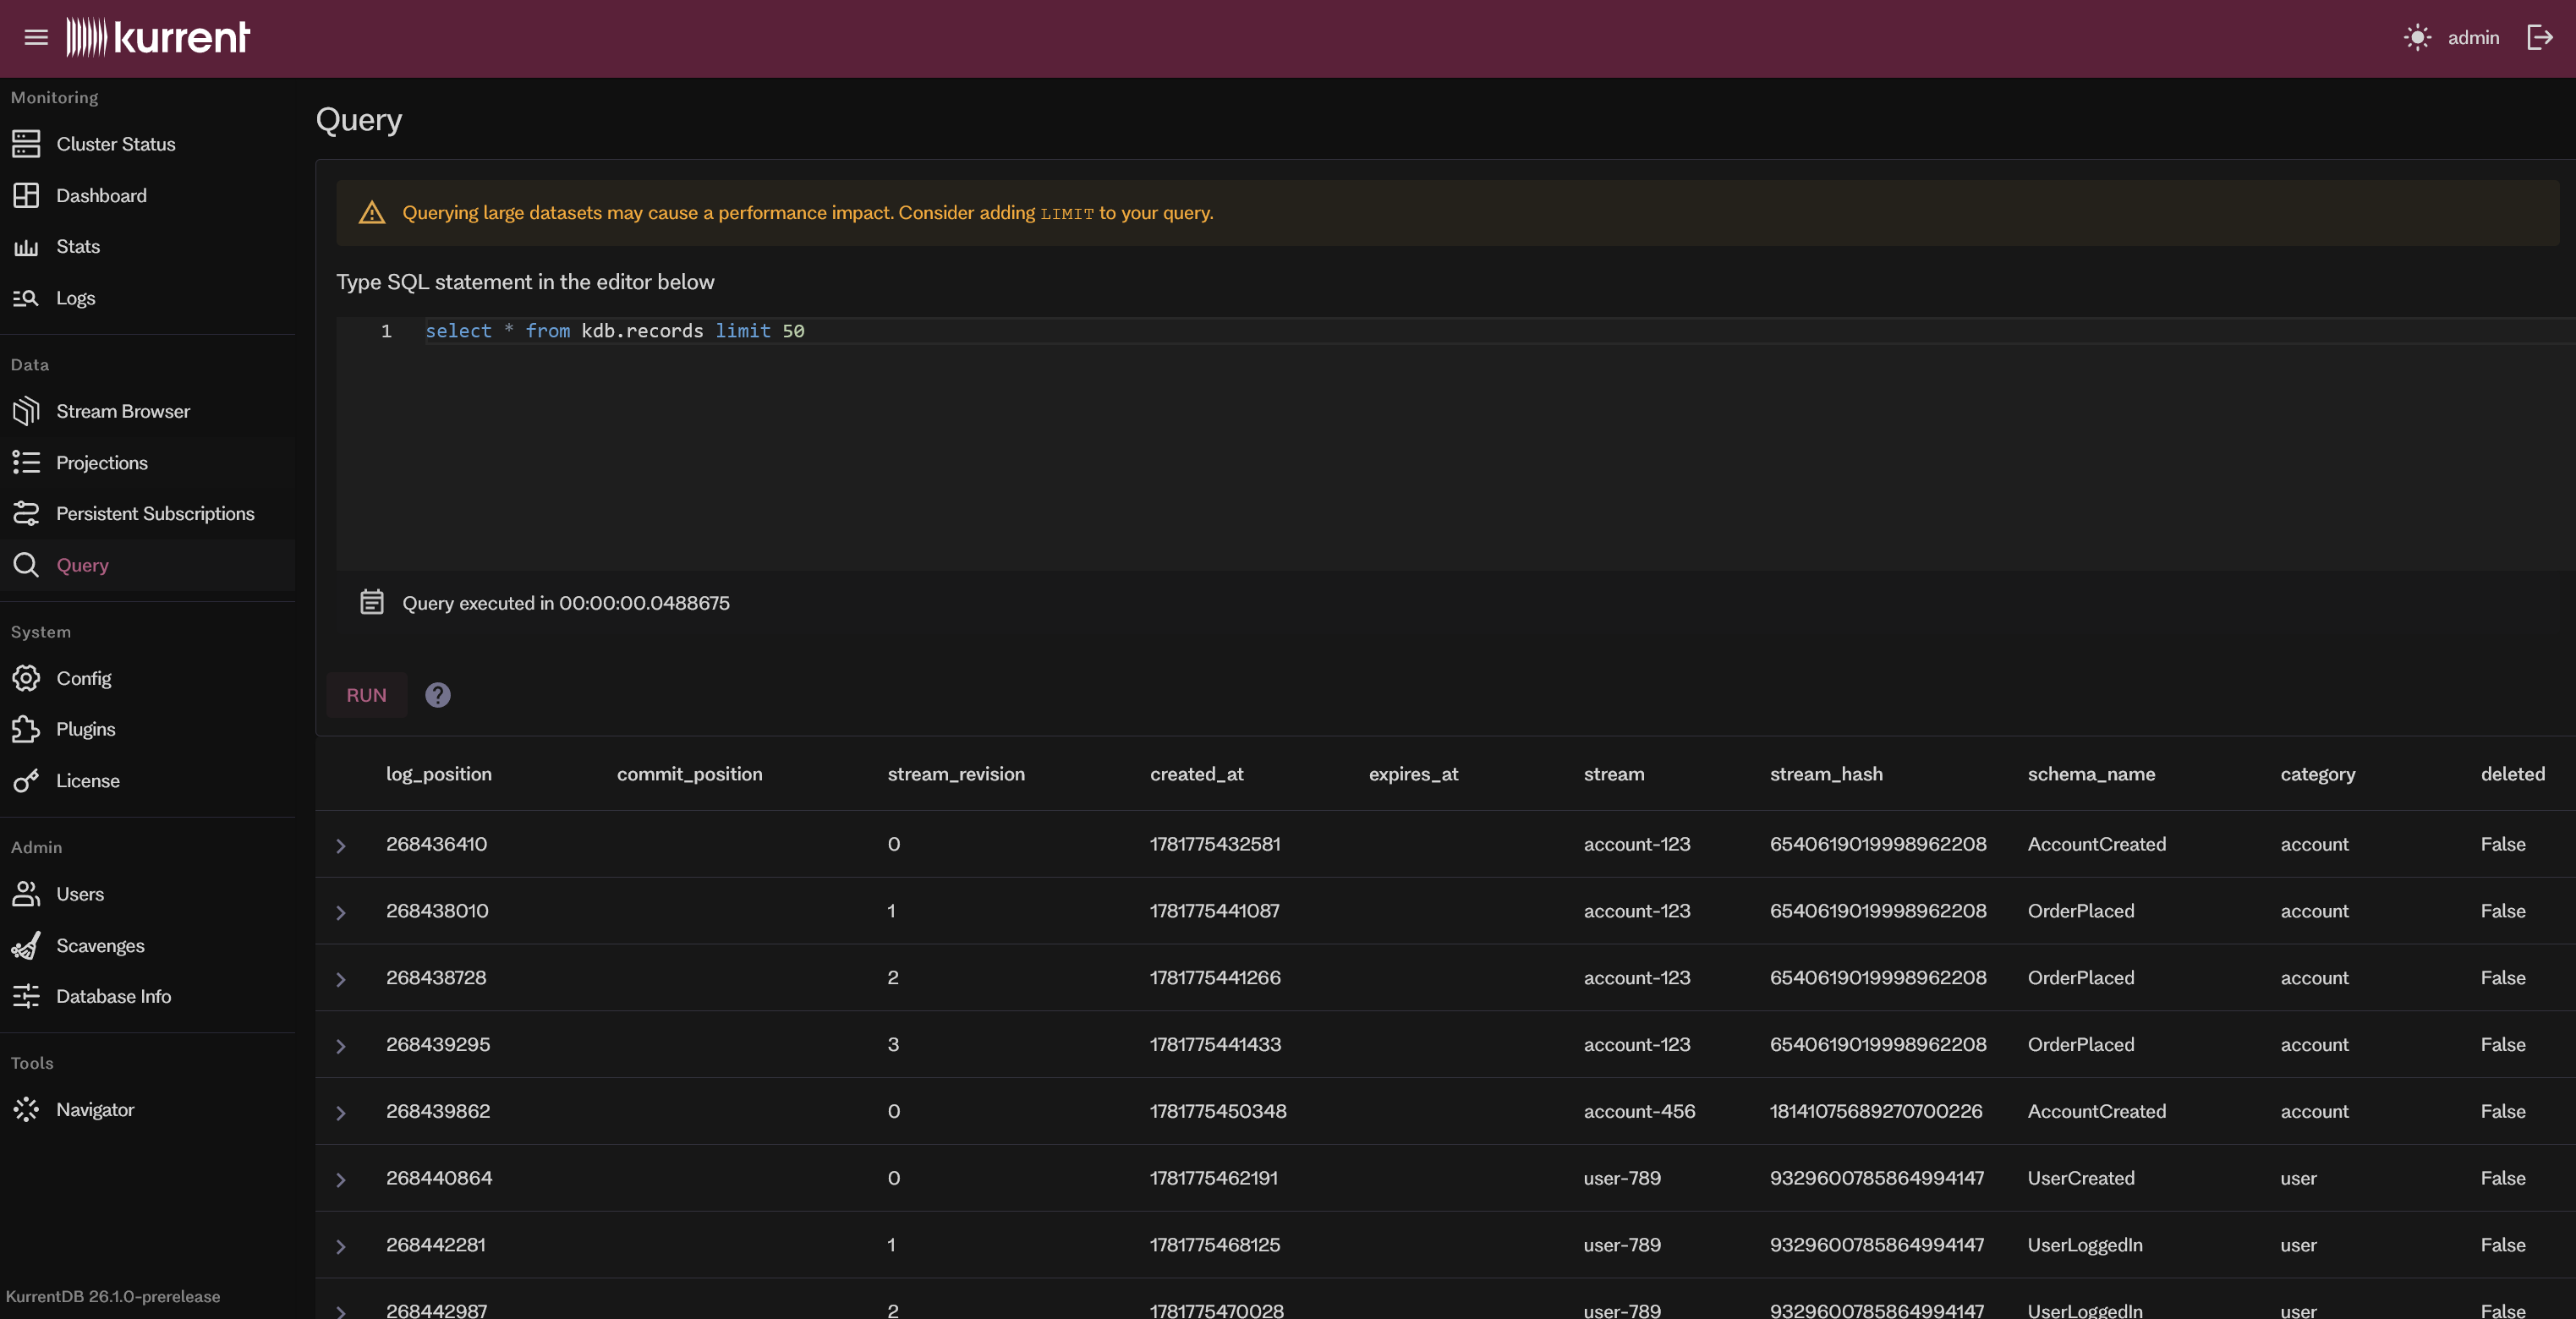The image size is (2576, 1319).
Task: Click created_at column header
Action: point(1196,774)
